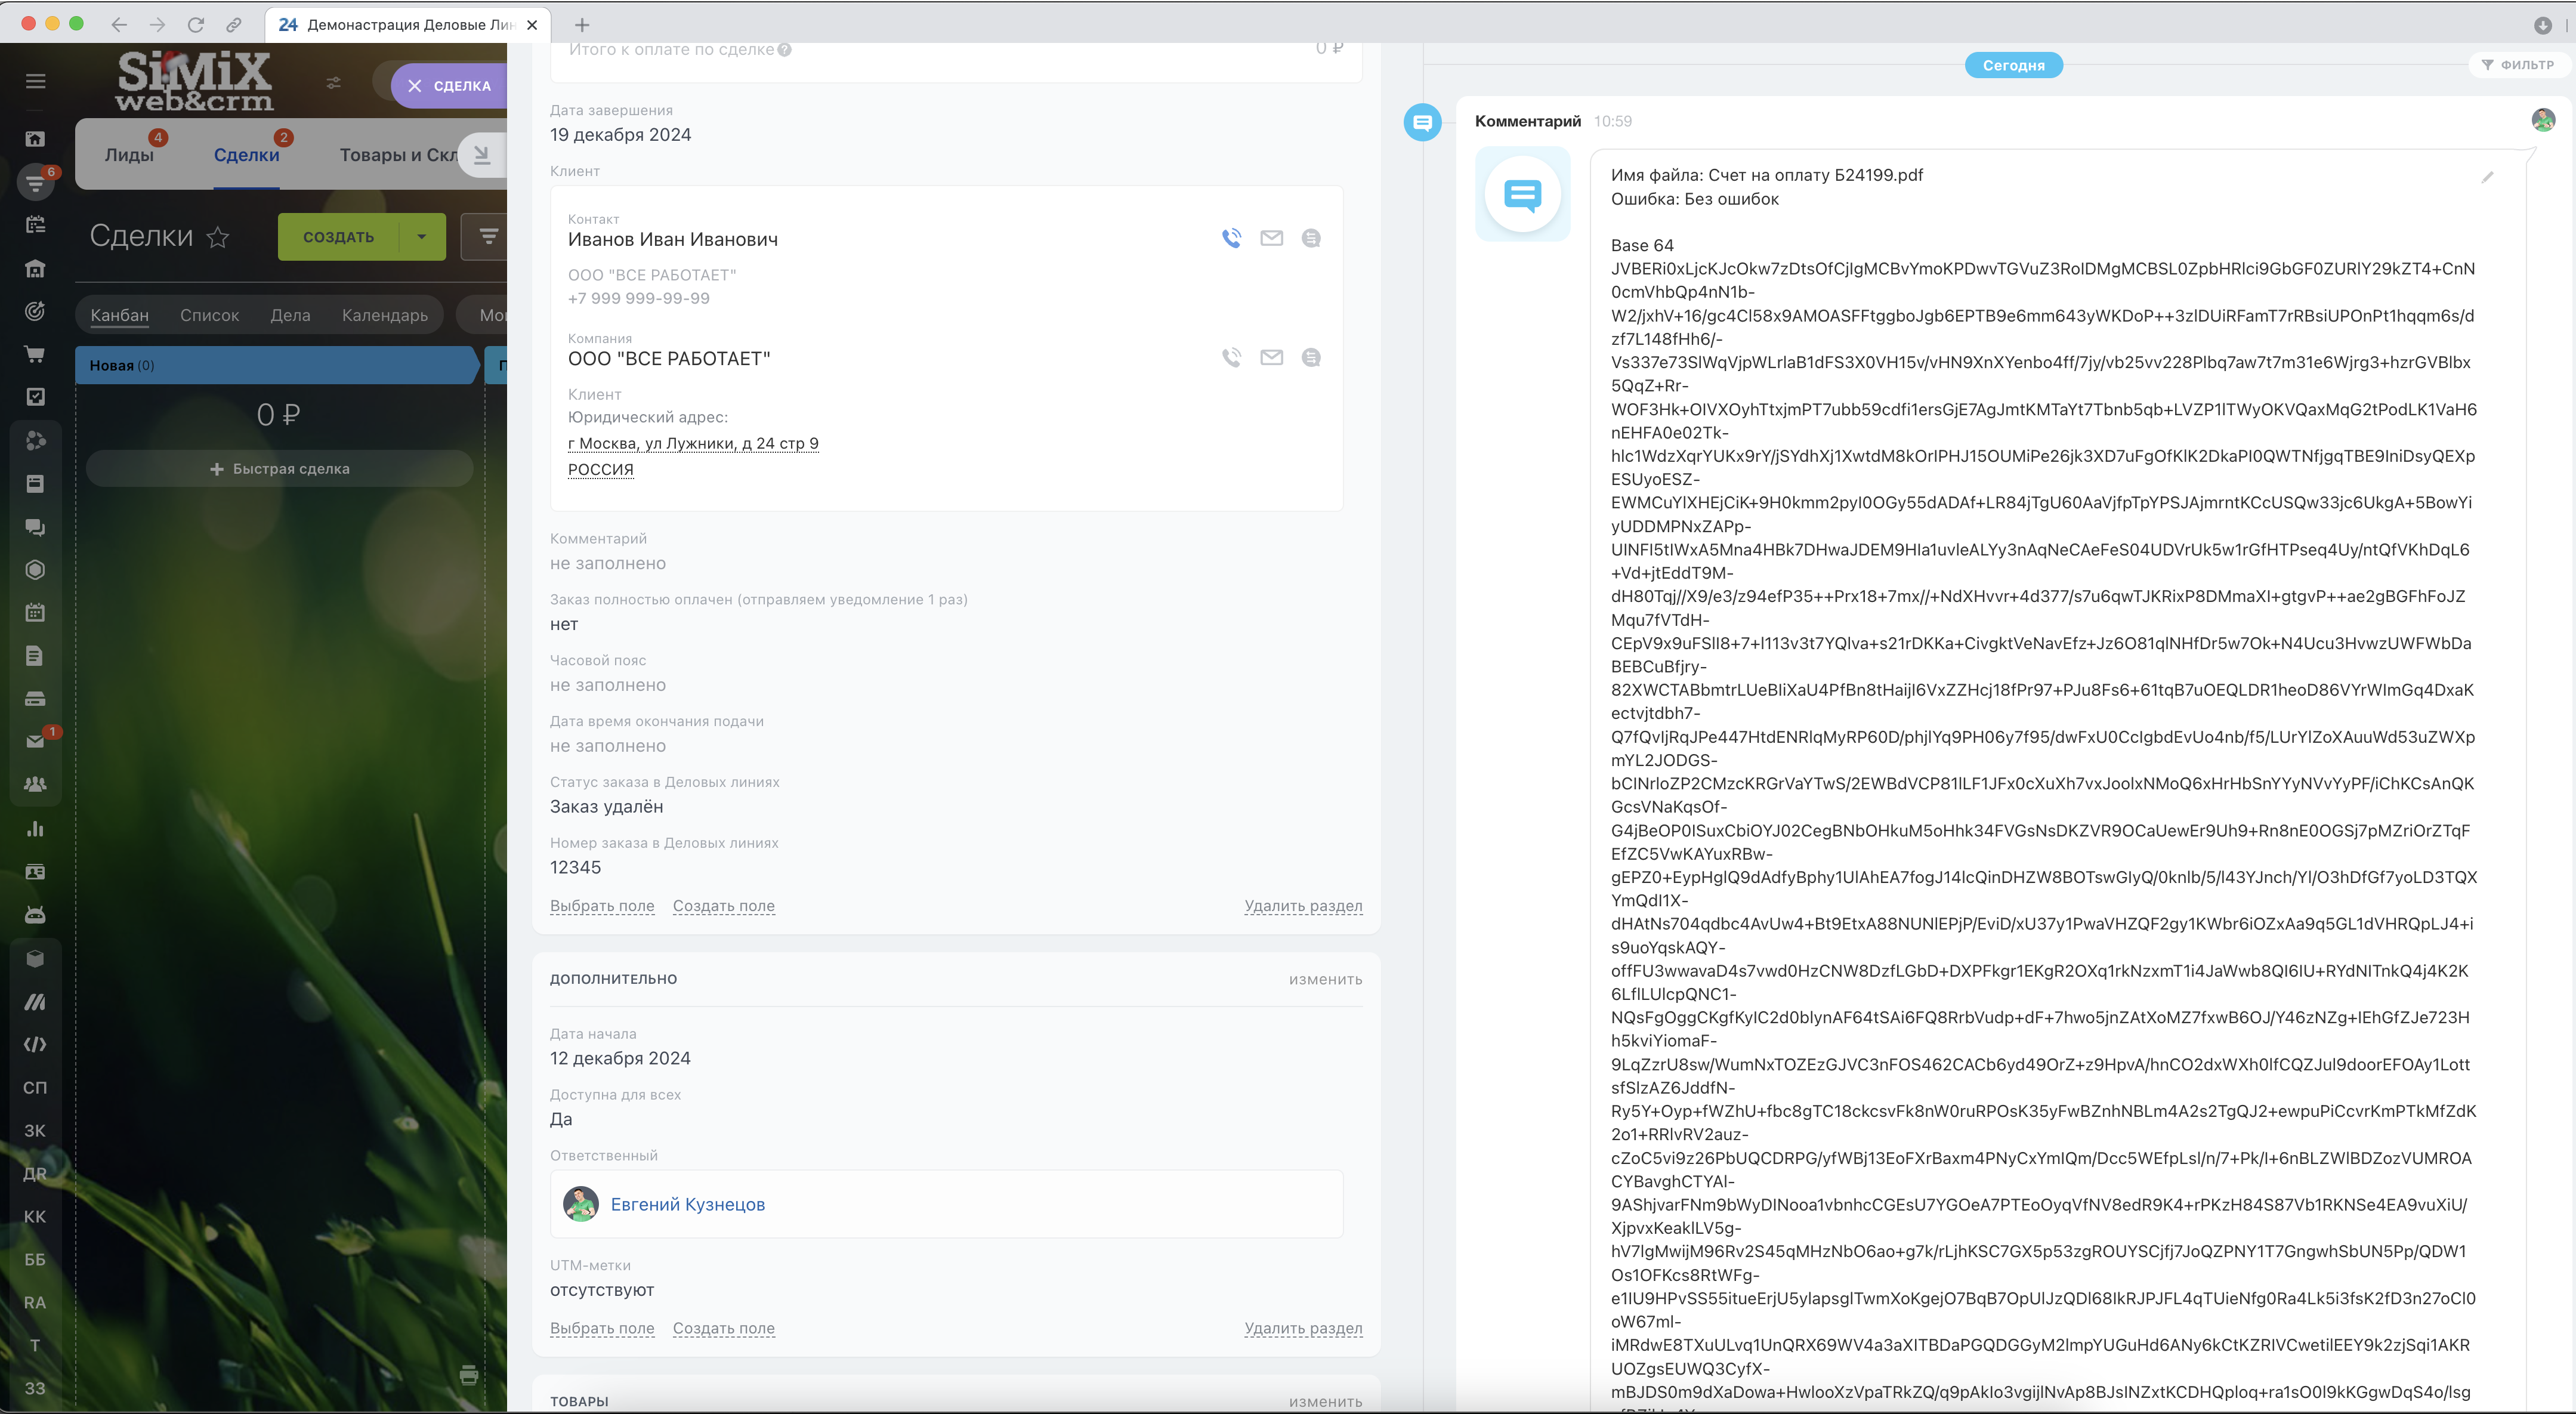The height and width of the screenshot is (1414, 2576).
Task: Expand collapsed menu arrow near Товары и Склад
Action: tap(482, 155)
